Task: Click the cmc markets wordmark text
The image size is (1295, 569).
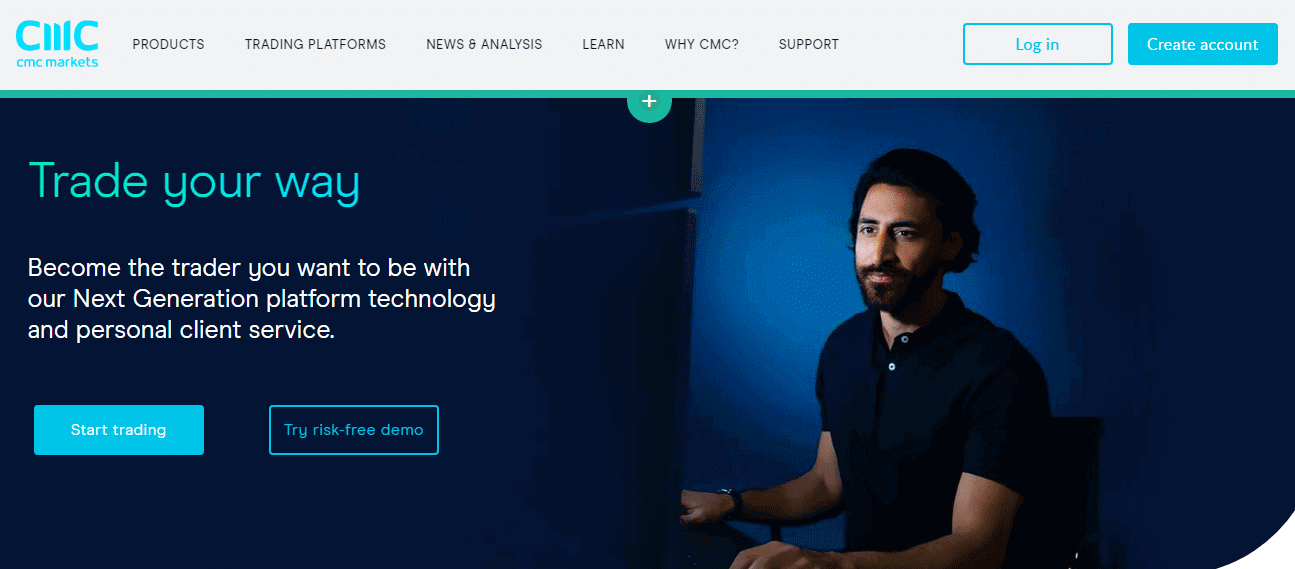Action: pyautogui.click(x=57, y=61)
